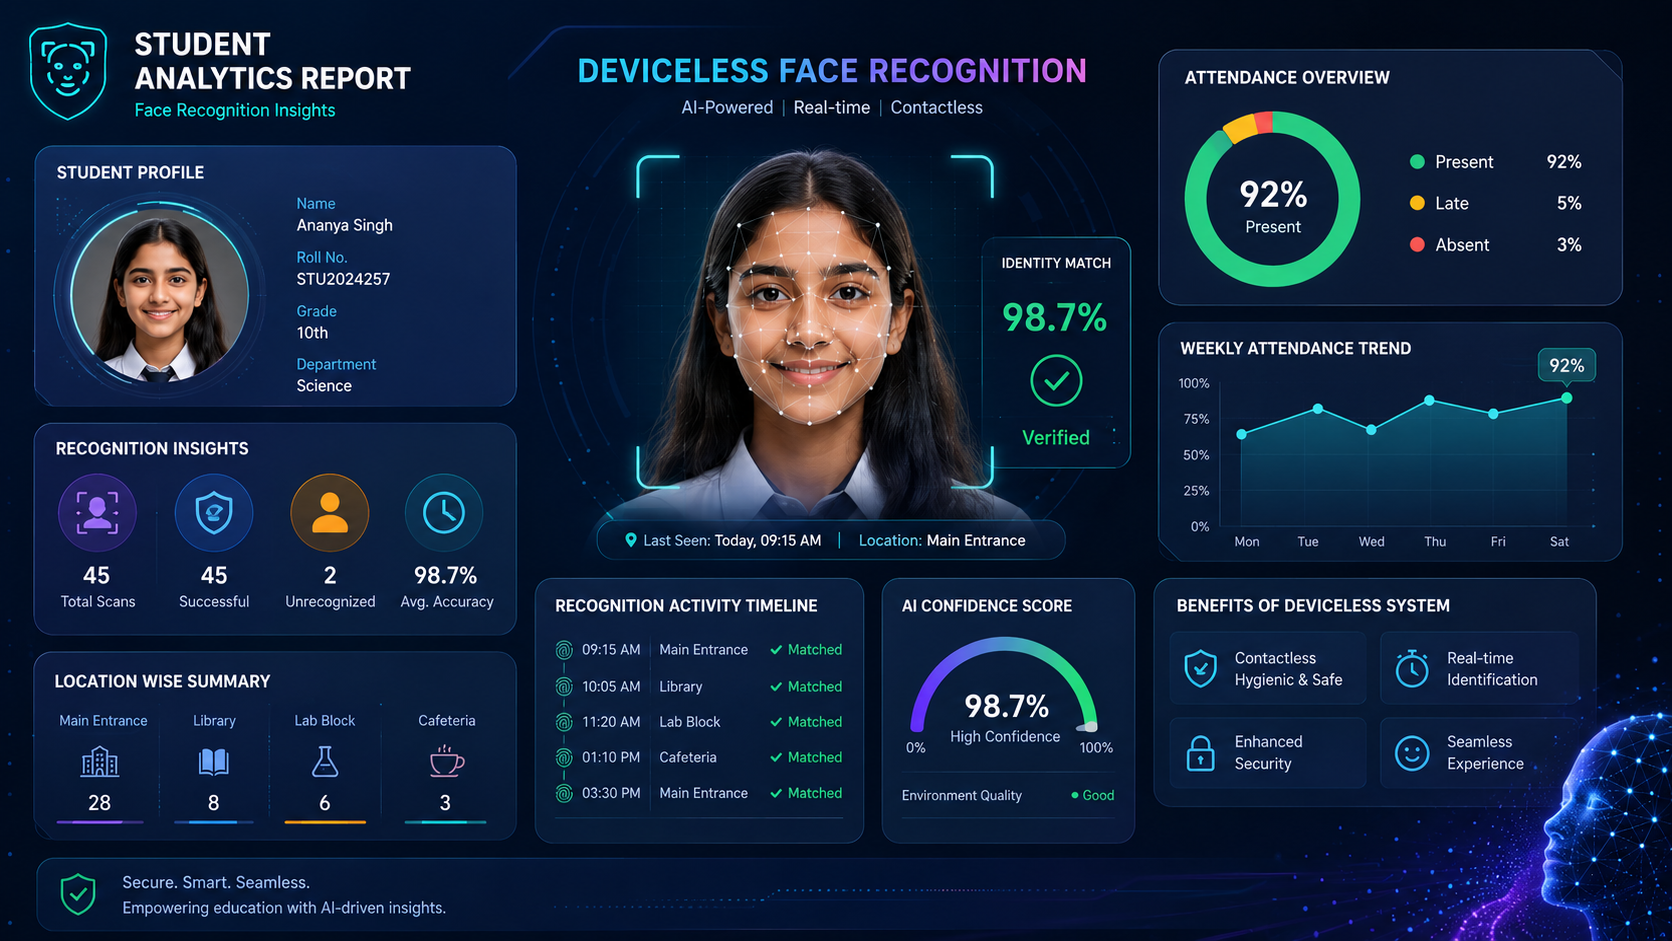
Task: Click the Thu data point on trend chart
Action: tap(1430, 400)
